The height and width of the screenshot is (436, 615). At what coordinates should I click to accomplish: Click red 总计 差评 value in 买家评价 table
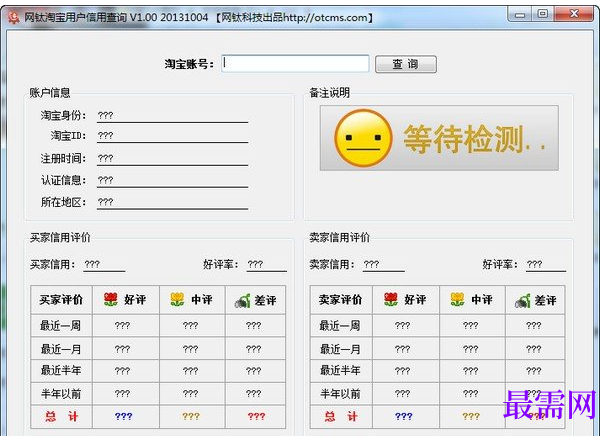257,416
